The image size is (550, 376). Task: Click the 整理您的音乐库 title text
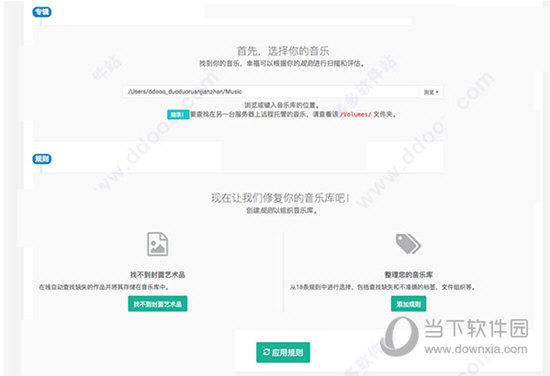click(409, 275)
